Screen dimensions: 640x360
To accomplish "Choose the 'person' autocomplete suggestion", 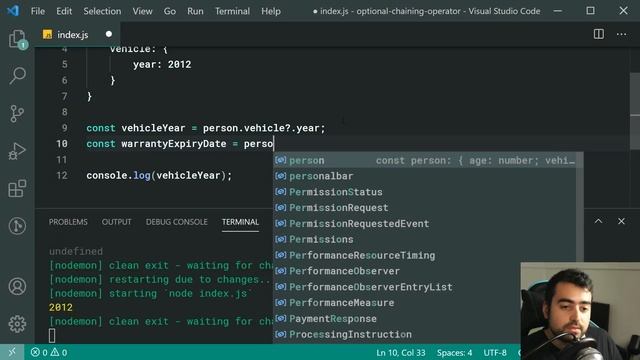I will tap(424, 160).
